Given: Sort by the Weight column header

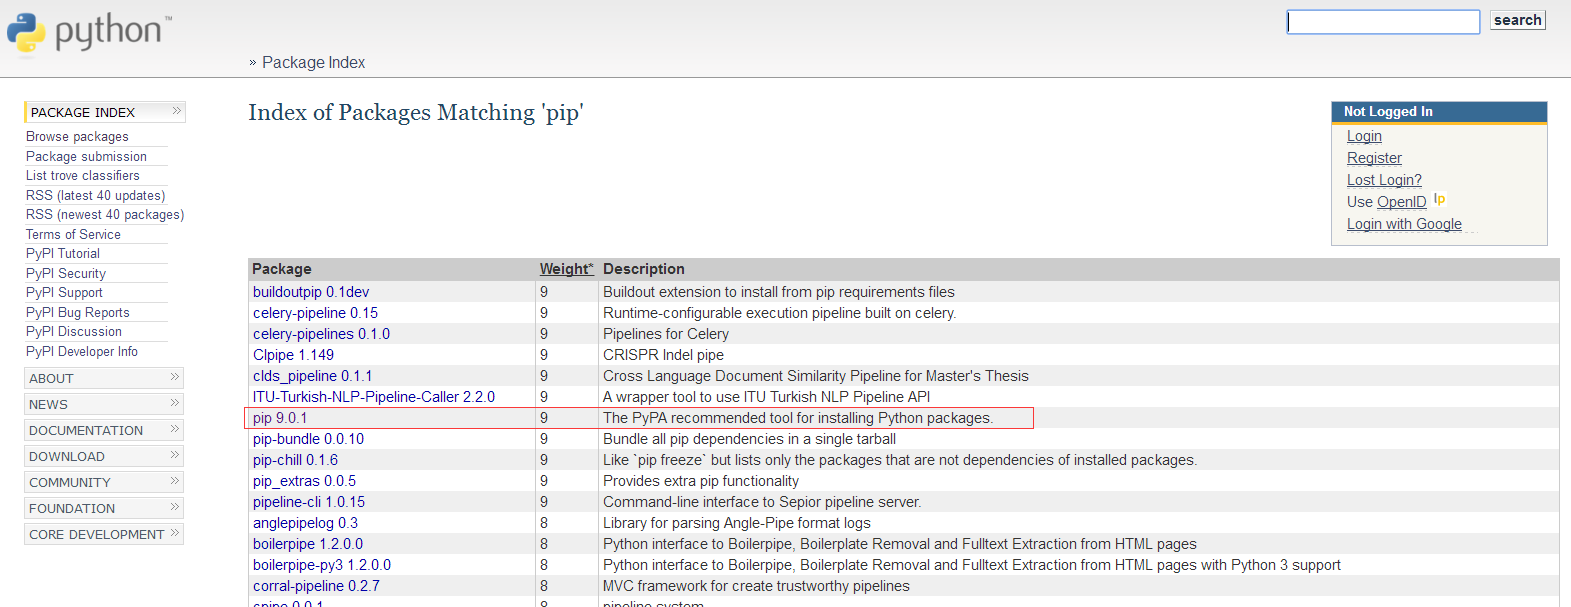Looking at the screenshot, I should click(x=566, y=269).
